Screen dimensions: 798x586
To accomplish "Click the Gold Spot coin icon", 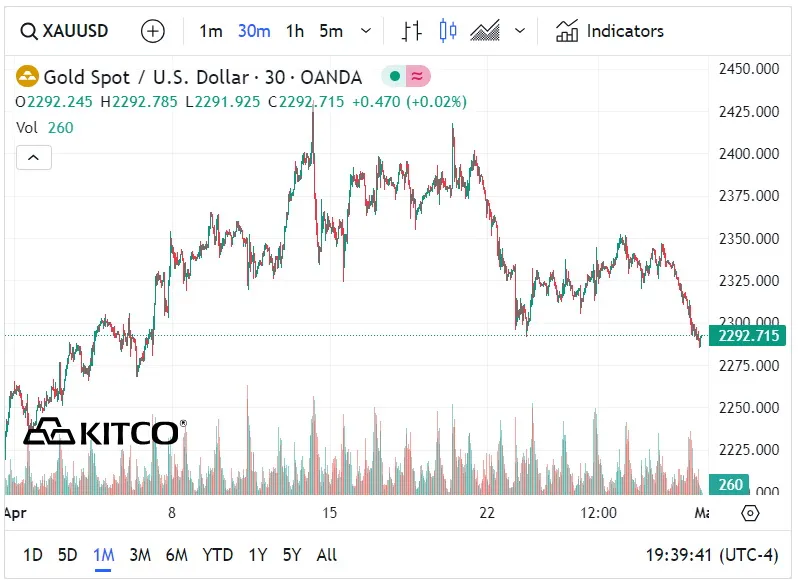I will coord(27,77).
